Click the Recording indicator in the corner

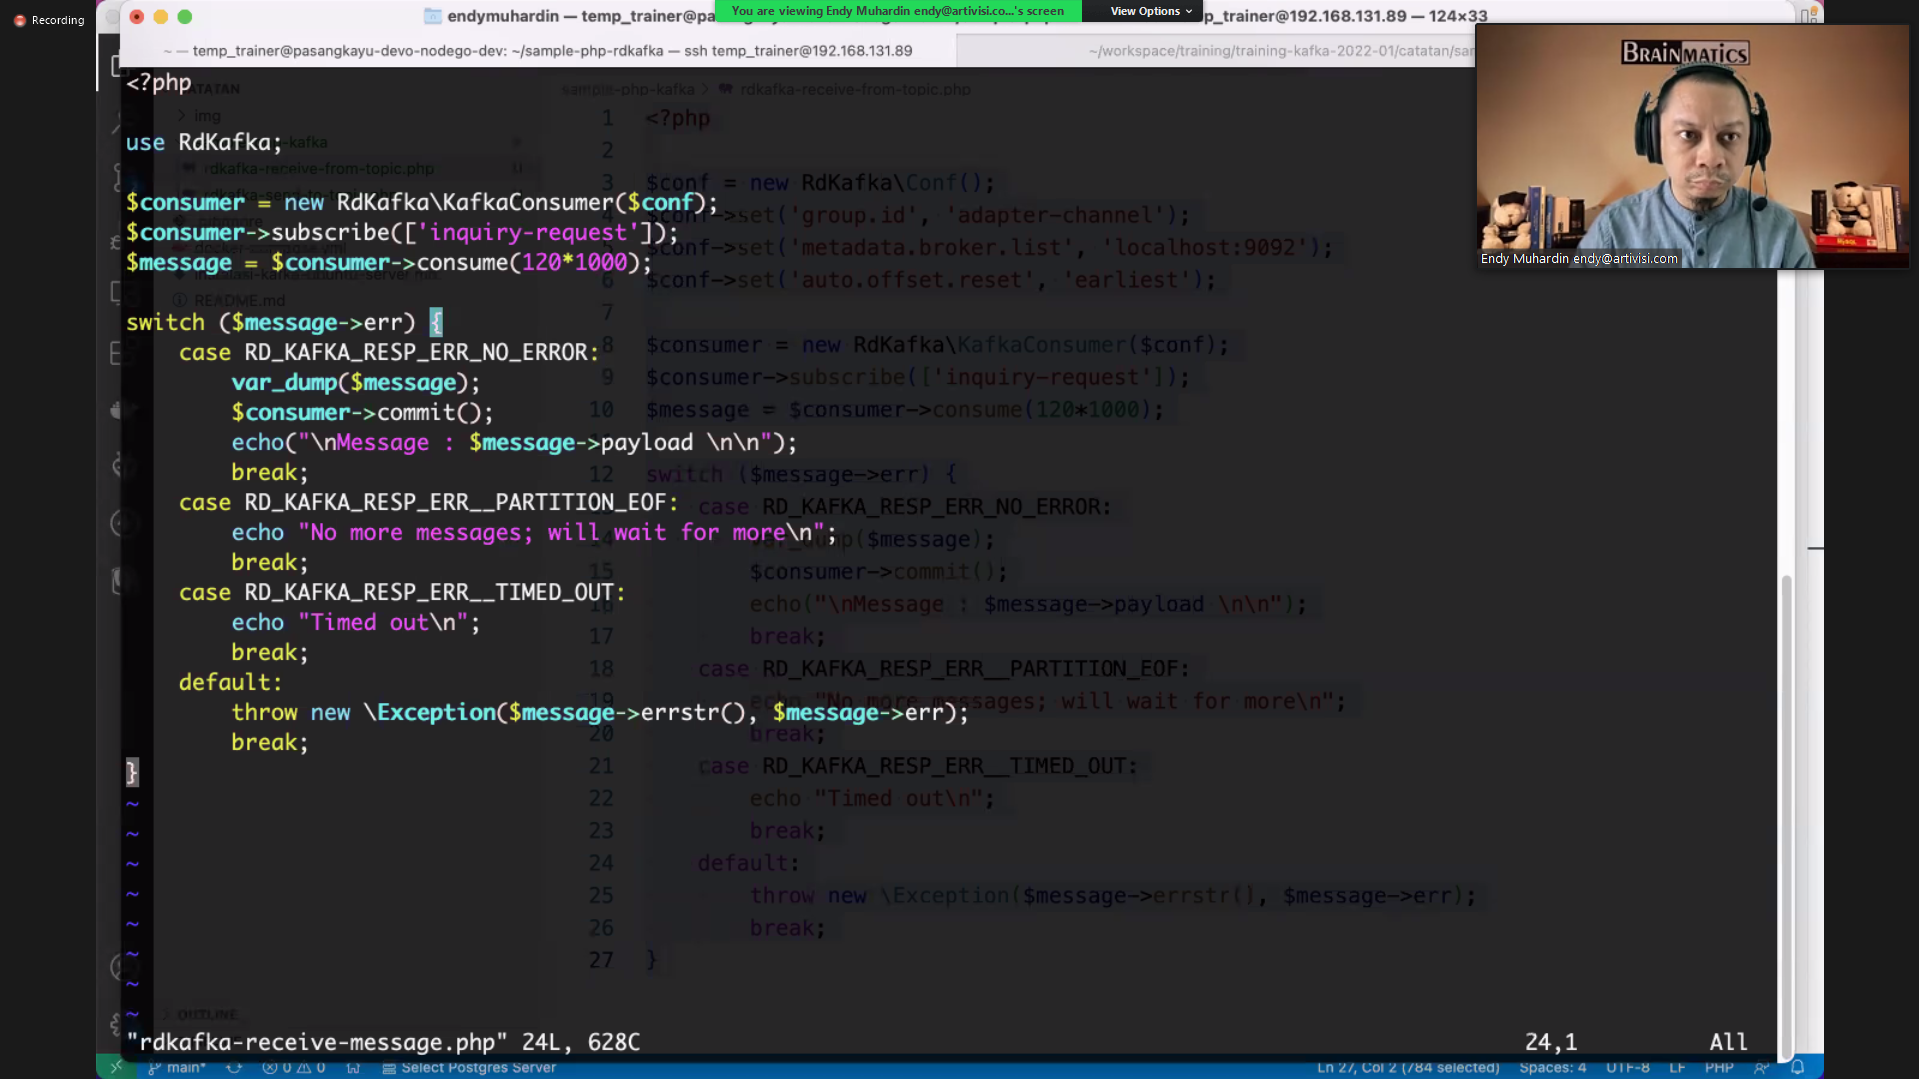[48, 20]
